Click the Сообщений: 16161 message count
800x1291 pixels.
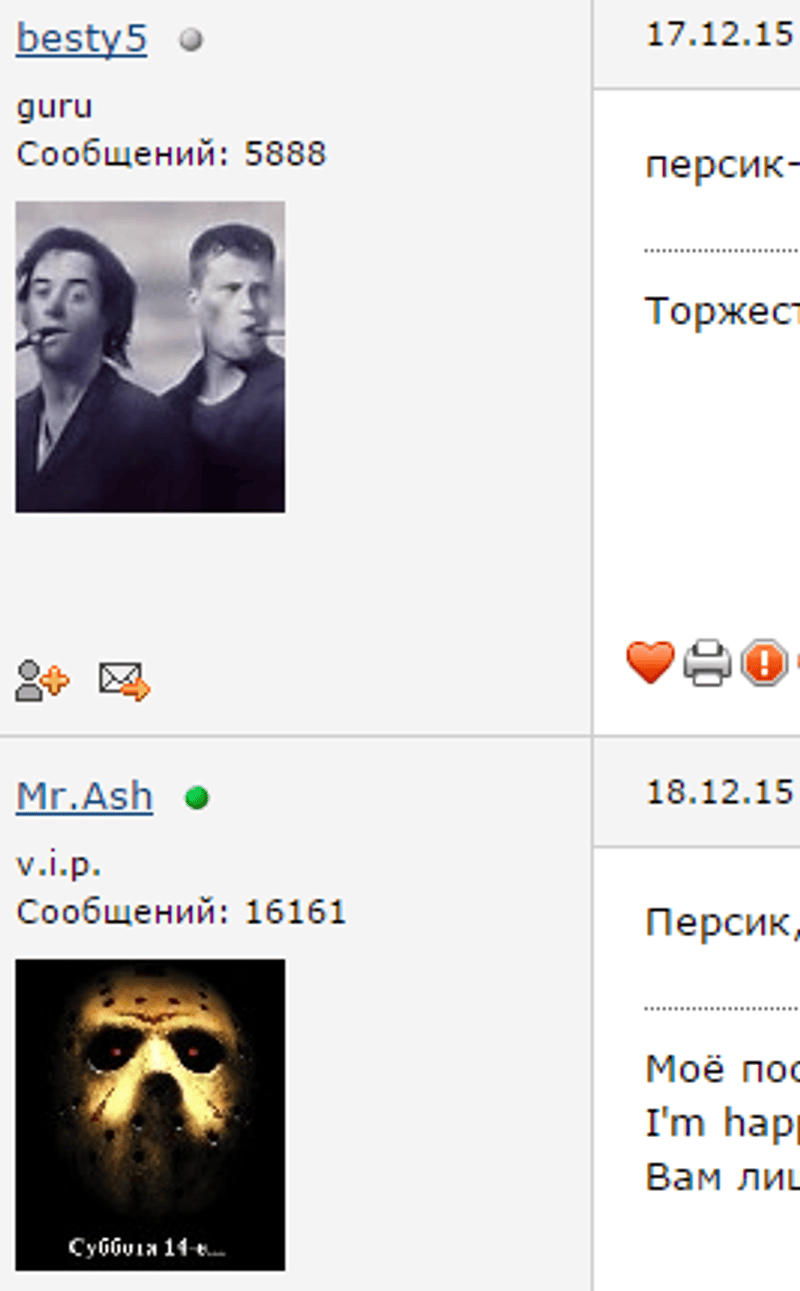[181, 912]
